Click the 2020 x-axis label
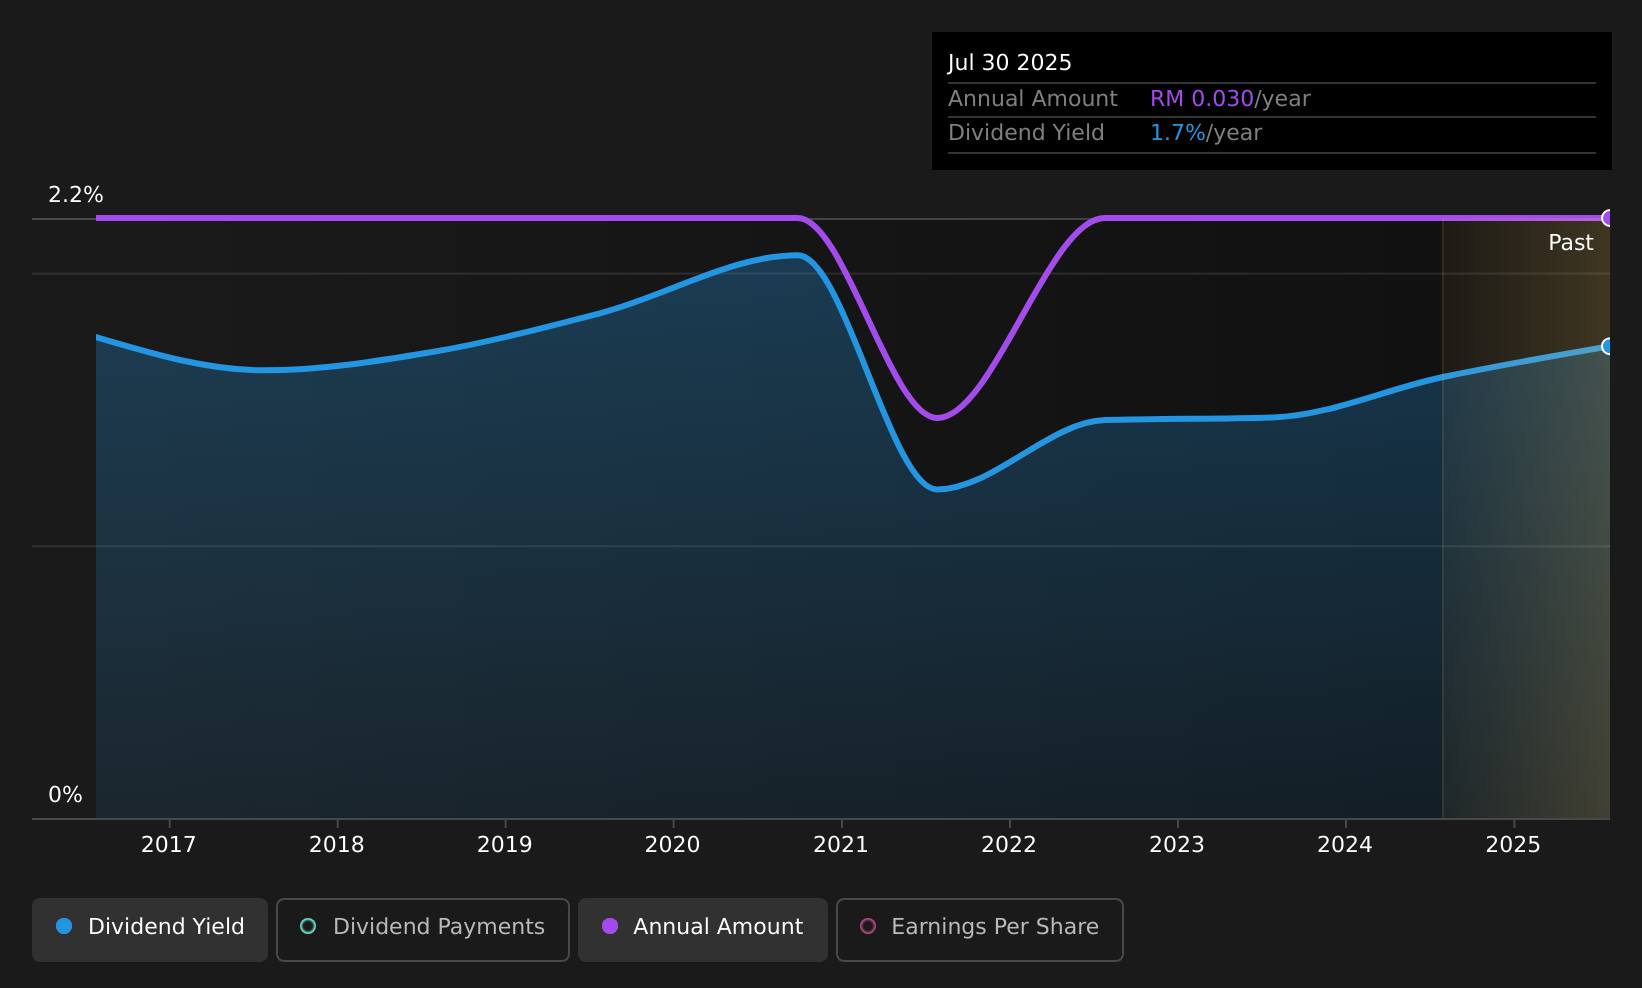The image size is (1642, 988). [x=673, y=845]
